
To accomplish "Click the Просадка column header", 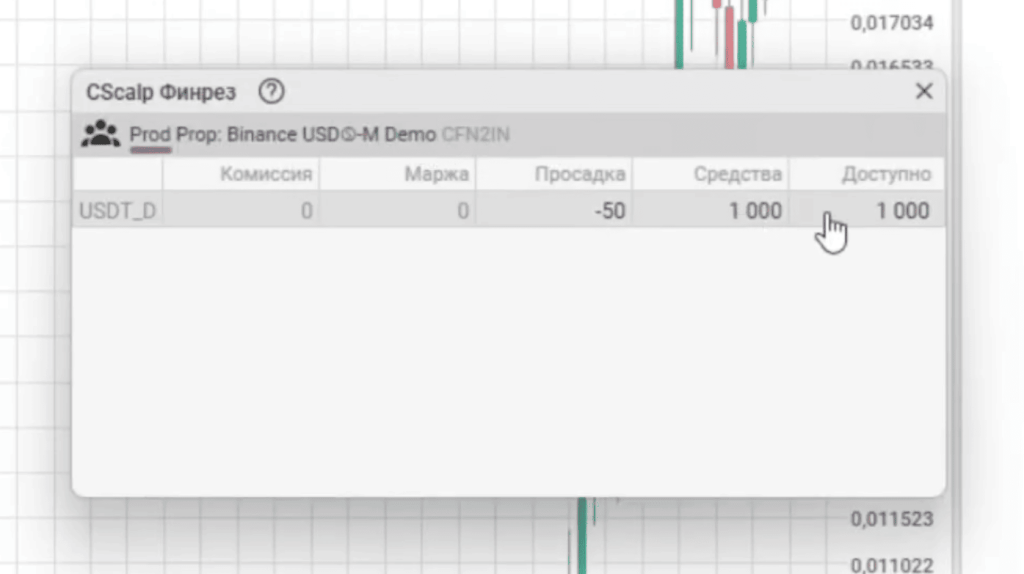I will (580, 174).
